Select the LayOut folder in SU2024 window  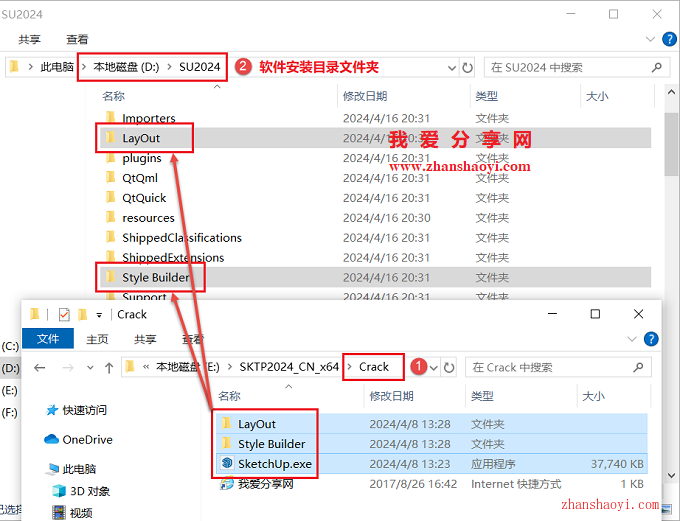141,138
